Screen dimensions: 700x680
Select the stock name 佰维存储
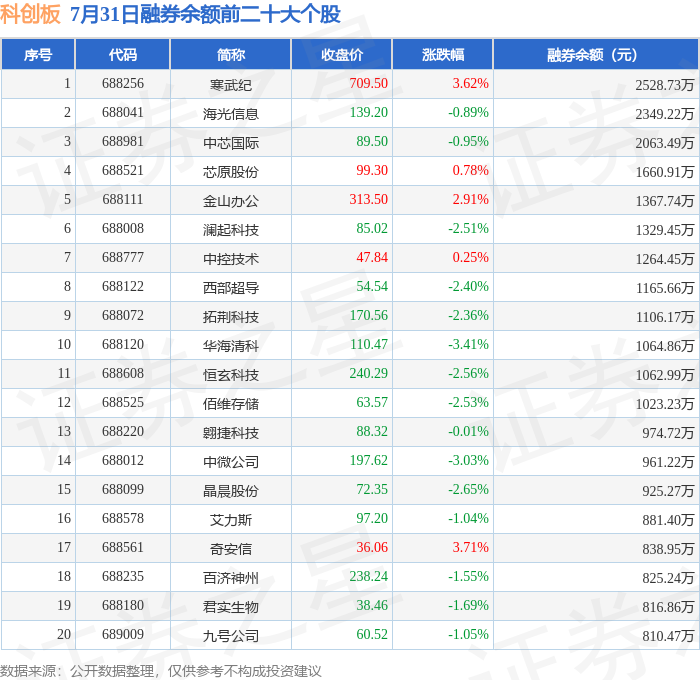(x=231, y=404)
